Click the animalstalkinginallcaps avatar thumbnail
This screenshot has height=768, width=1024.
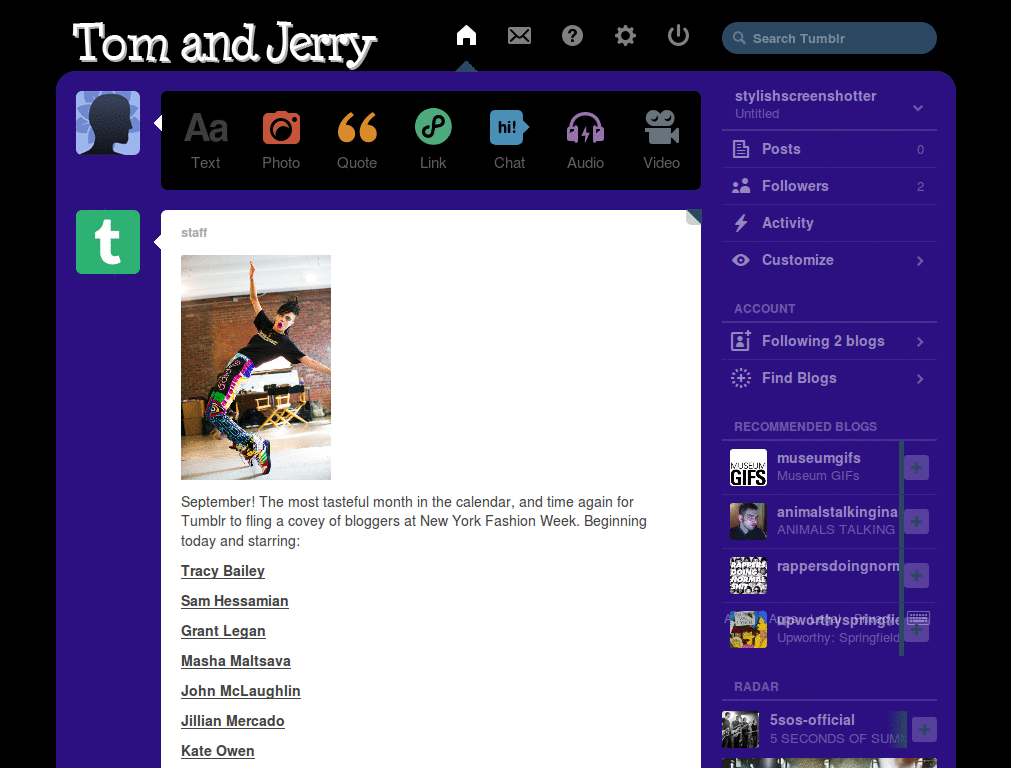point(748,521)
